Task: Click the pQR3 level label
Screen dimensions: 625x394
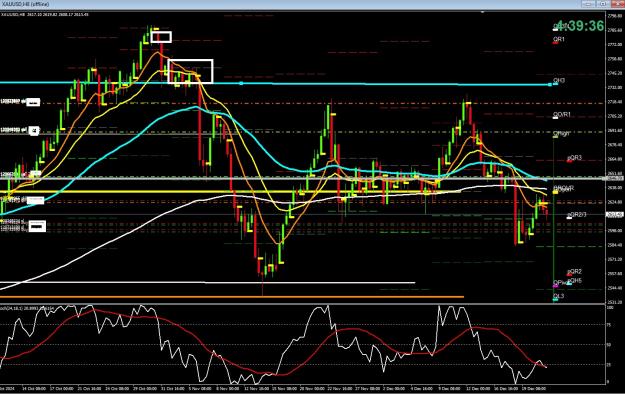Action: [x=574, y=158]
